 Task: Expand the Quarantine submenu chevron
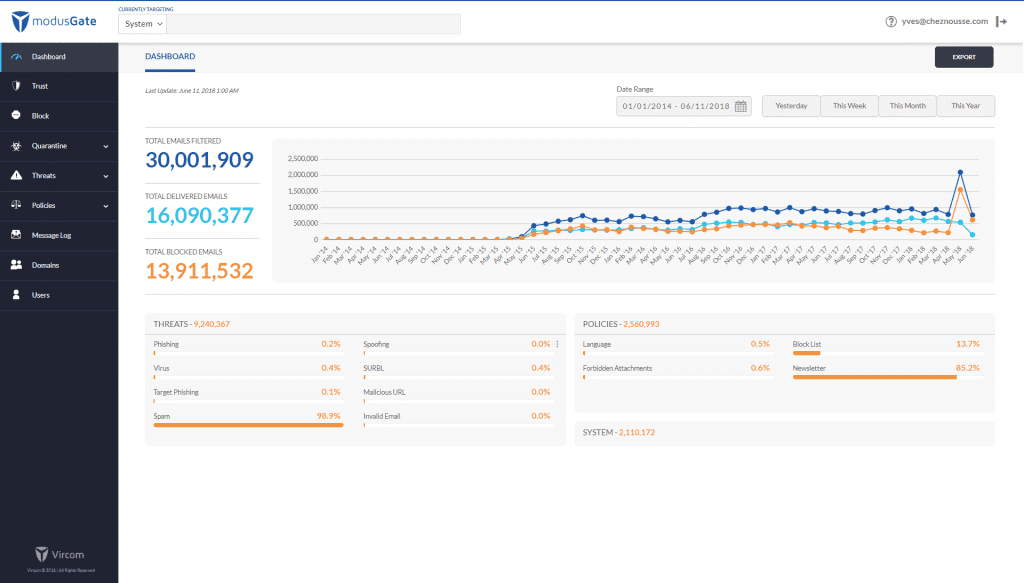[x=106, y=146]
